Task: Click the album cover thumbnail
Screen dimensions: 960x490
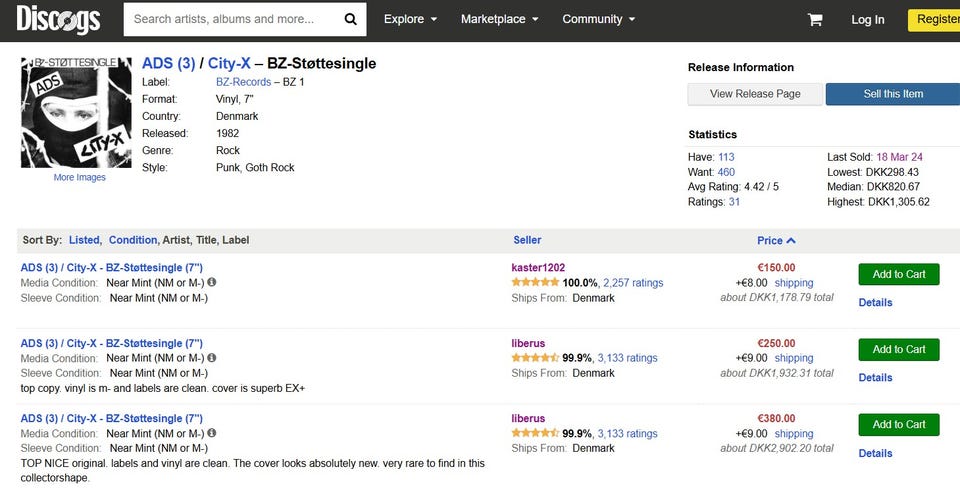Action: [x=76, y=112]
